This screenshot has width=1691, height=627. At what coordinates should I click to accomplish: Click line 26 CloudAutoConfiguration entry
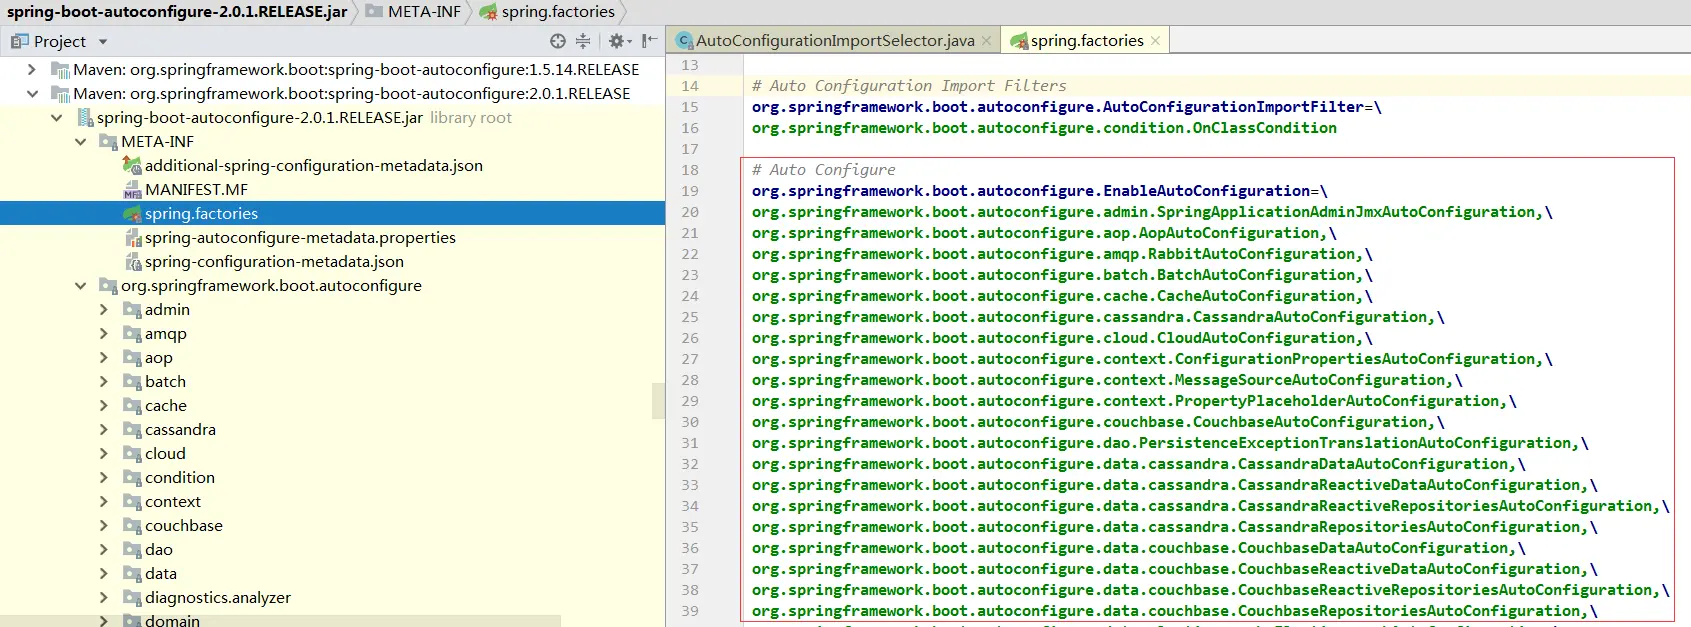(x=1062, y=338)
